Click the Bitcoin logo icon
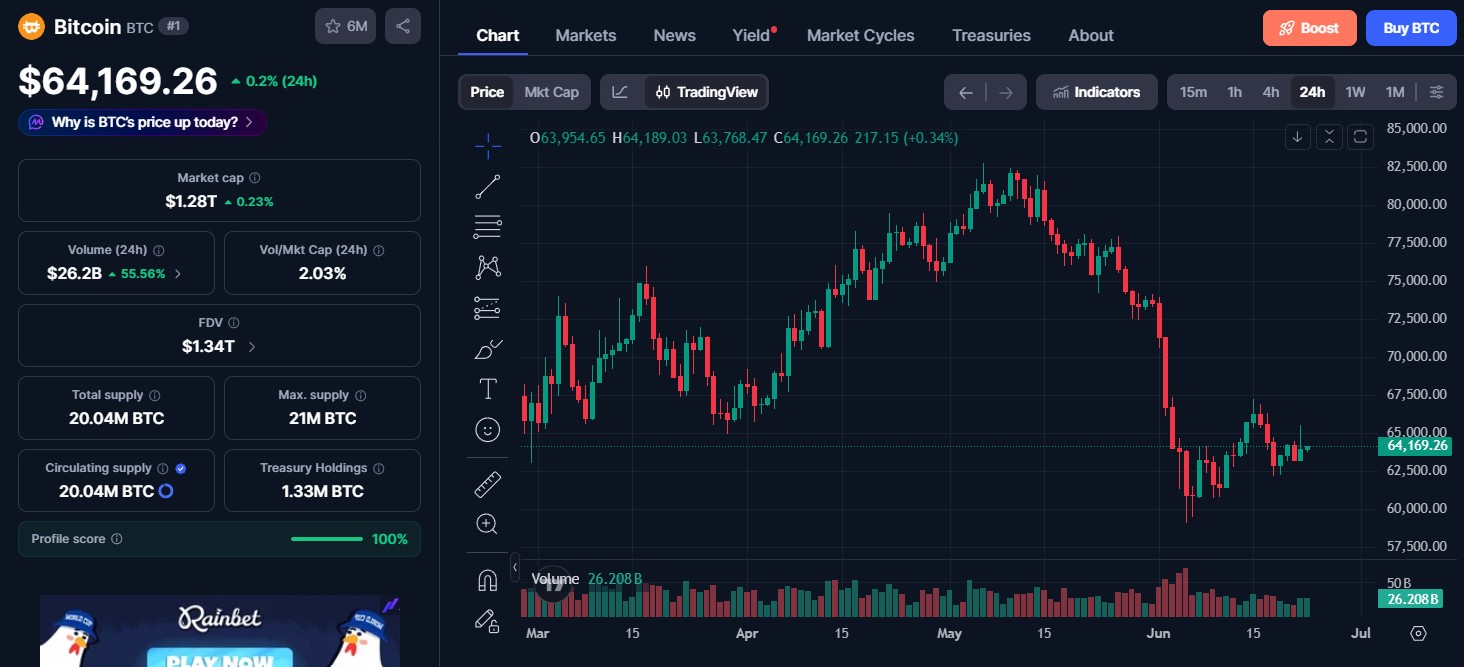1464x667 pixels. [31, 27]
